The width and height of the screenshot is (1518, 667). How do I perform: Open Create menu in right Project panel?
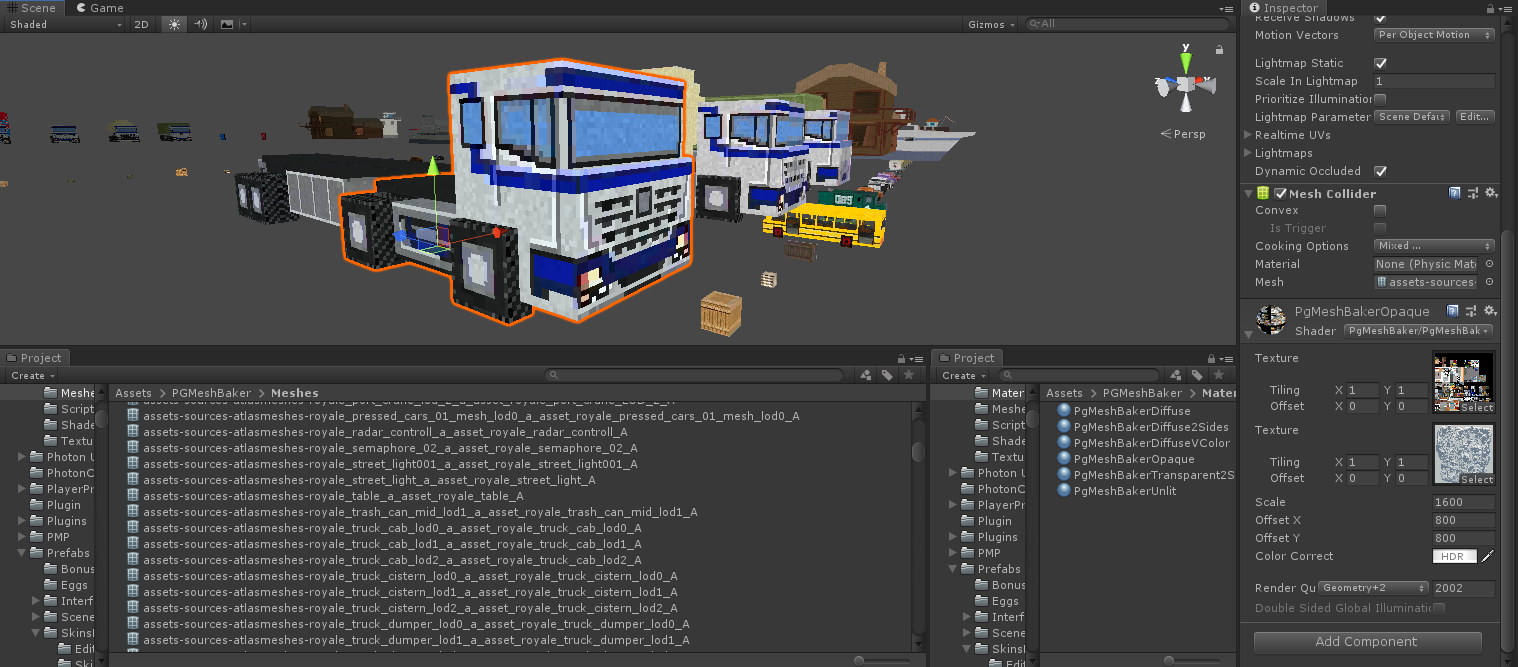click(x=964, y=376)
